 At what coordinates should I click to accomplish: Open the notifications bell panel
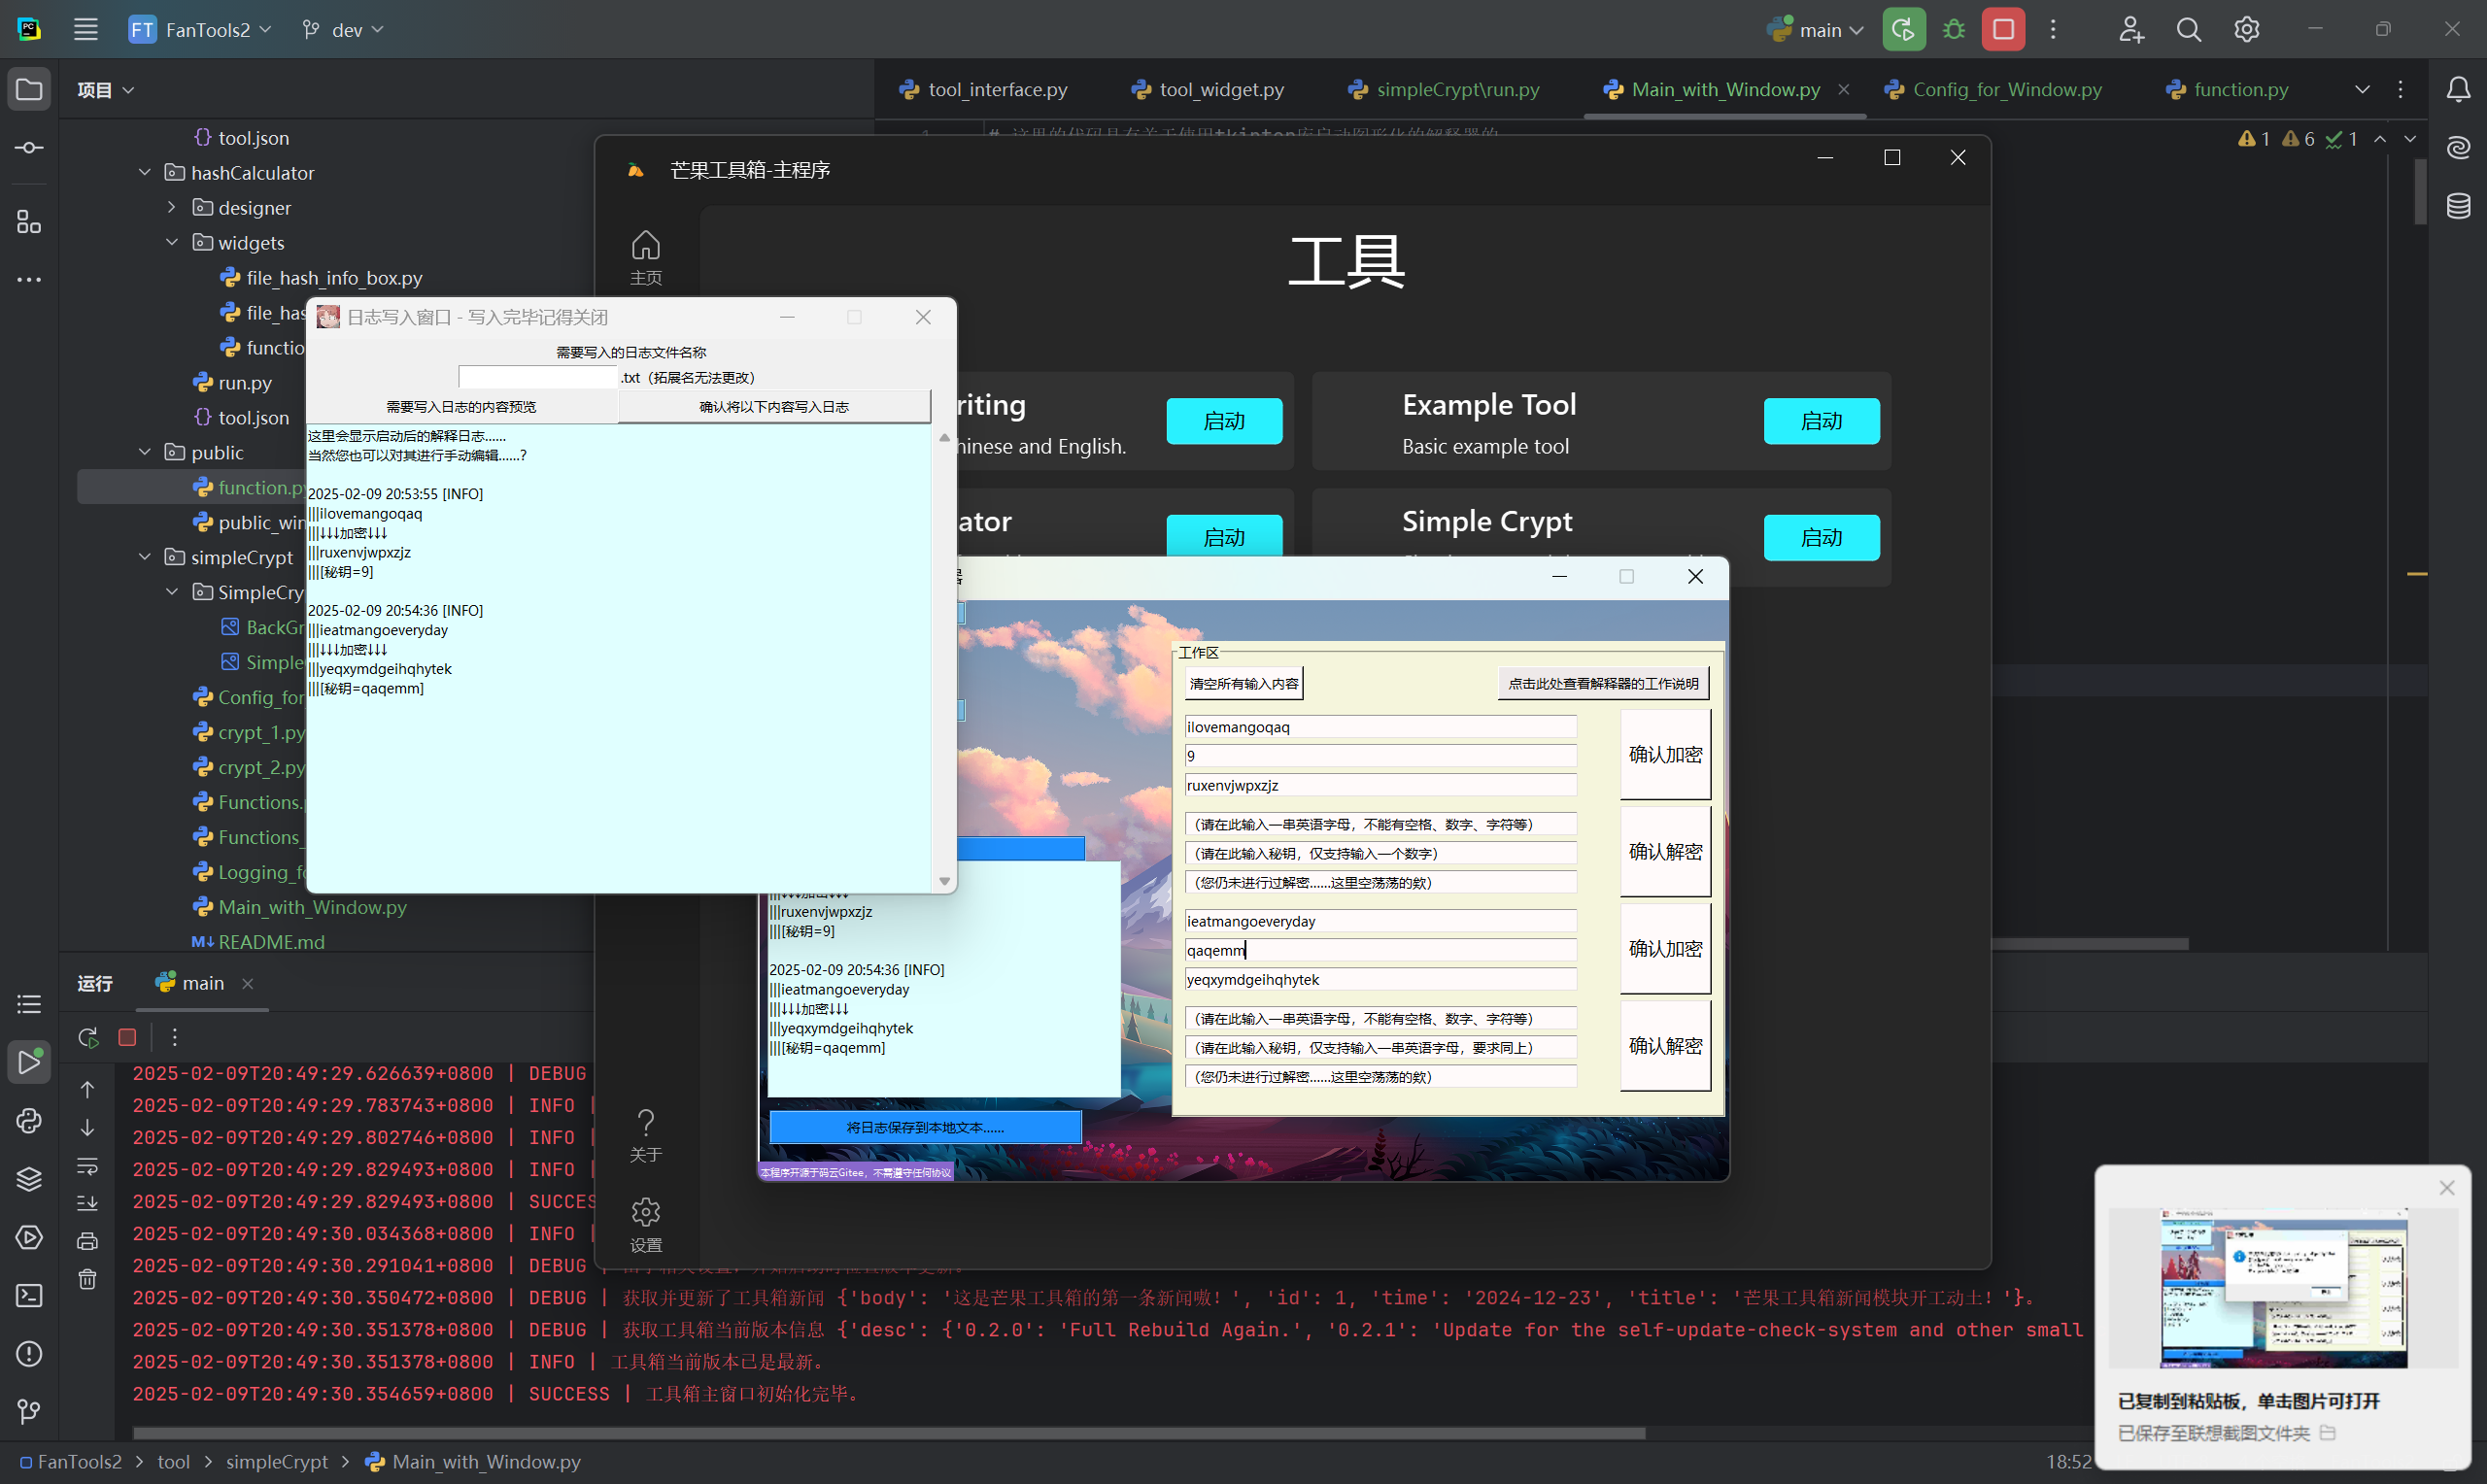coord(2458,90)
